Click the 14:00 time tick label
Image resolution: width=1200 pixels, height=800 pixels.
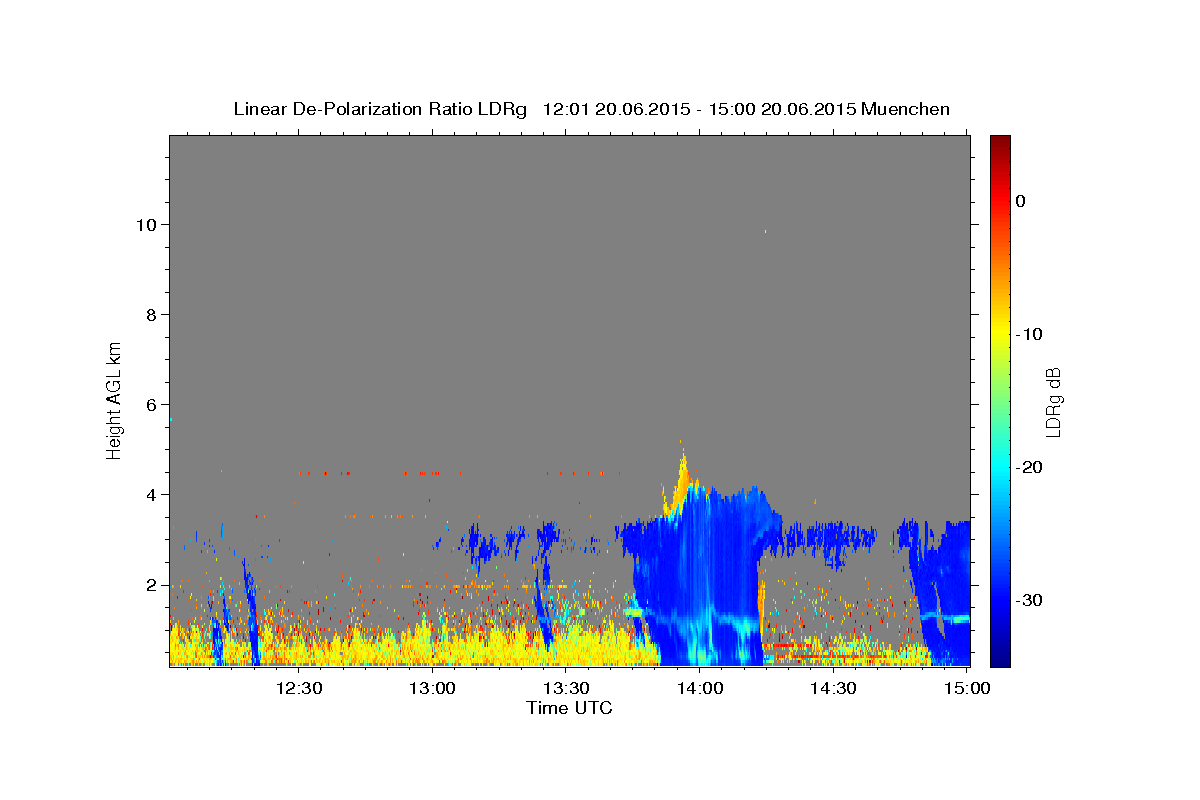699,688
